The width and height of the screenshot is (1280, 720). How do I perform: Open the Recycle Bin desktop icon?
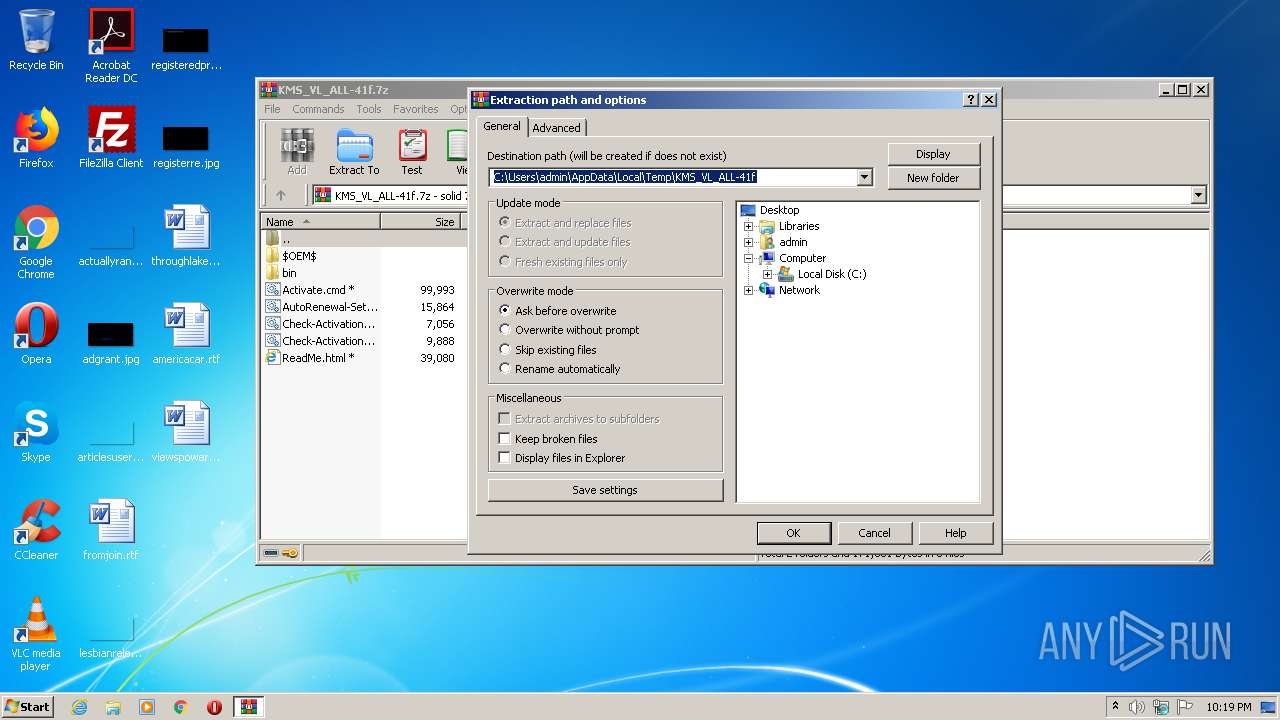click(x=36, y=40)
